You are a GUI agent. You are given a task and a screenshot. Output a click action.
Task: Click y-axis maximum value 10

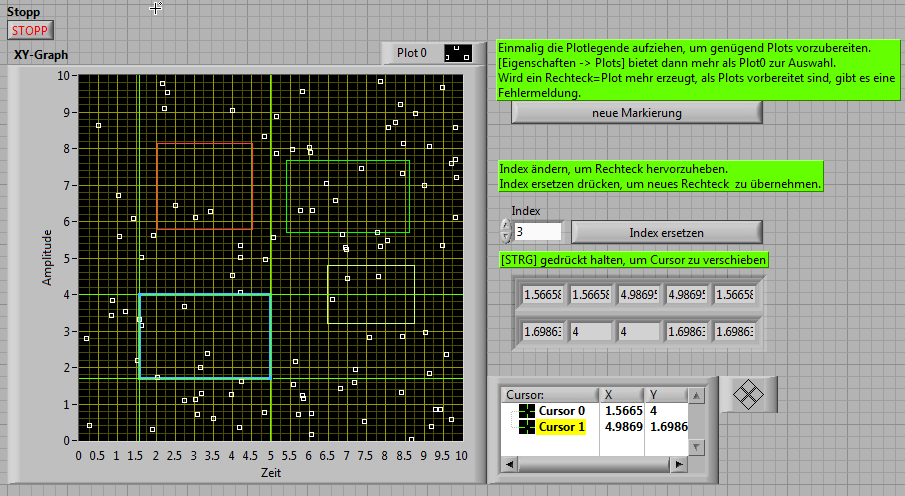coord(63,76)
